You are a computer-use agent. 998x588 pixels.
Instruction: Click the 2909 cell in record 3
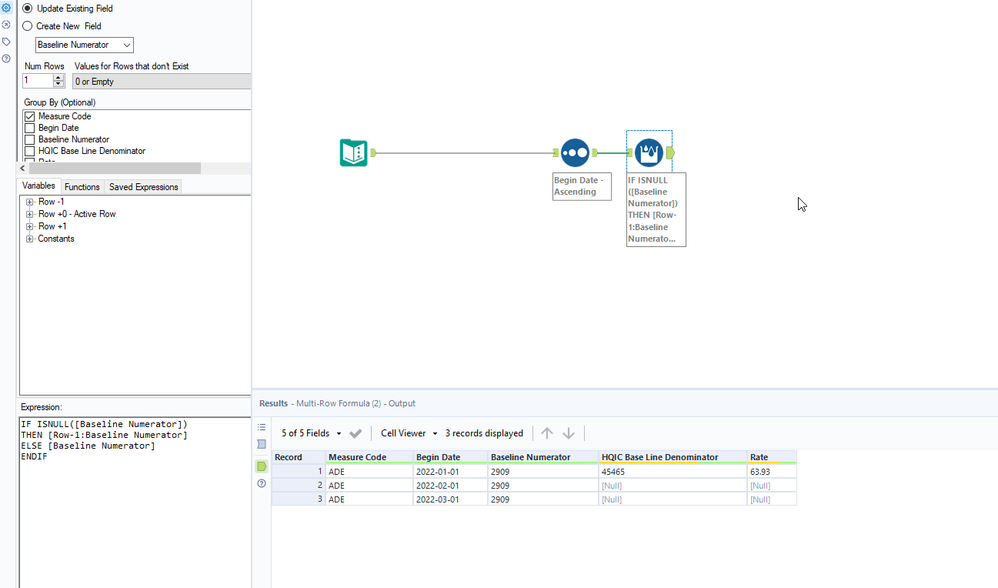tap(543, 500)
